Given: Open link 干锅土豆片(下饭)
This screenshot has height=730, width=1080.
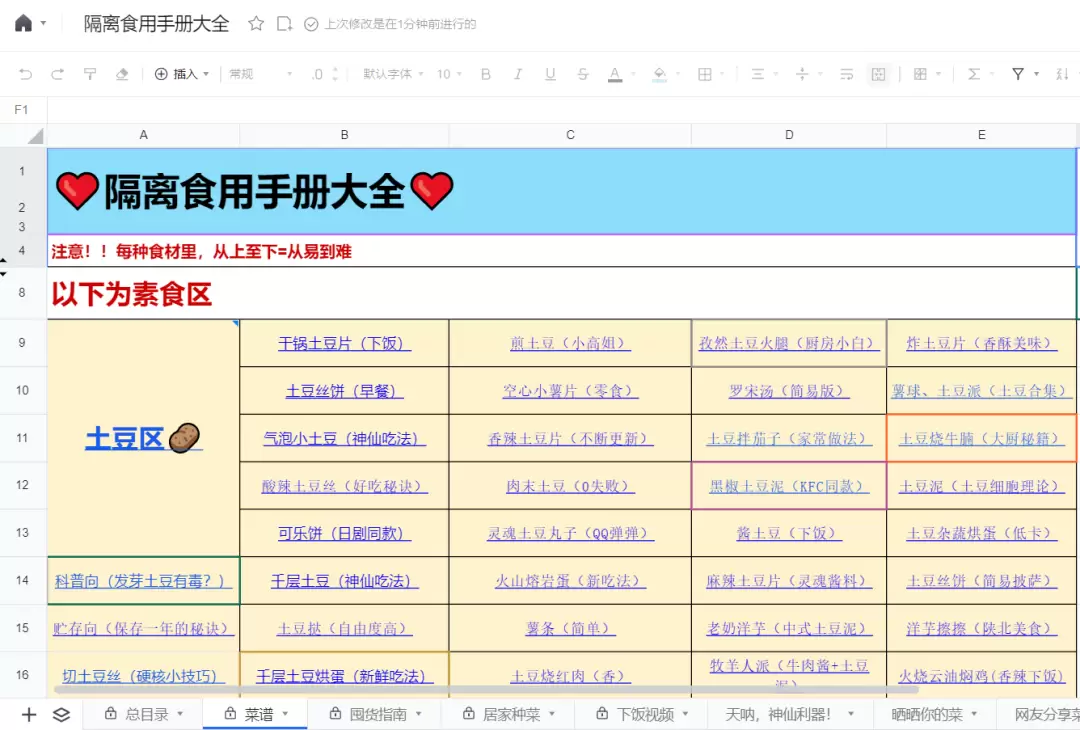Looking at the screenshot, I should tap(344, 343).
